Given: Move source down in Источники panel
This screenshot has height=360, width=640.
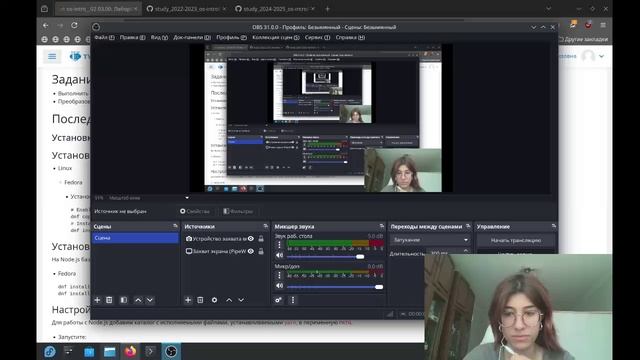Looking at the screenshot, I should tap(241, 300).
